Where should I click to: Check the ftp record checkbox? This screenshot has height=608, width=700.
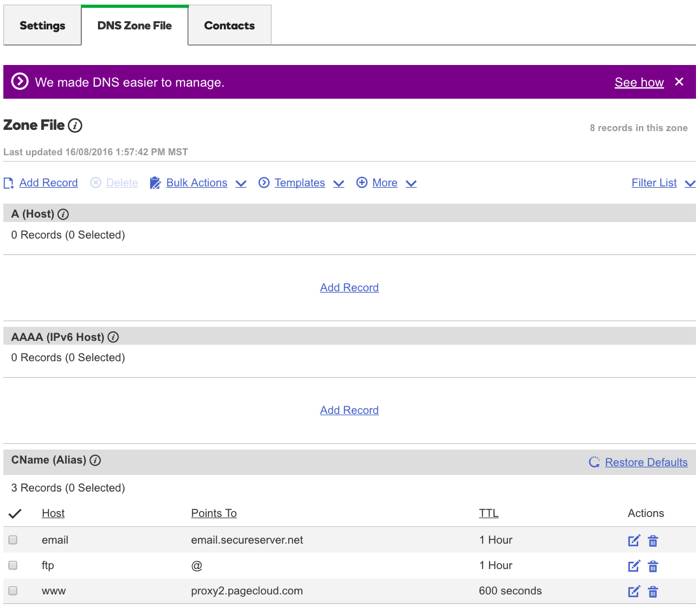(x=13, y=565)
